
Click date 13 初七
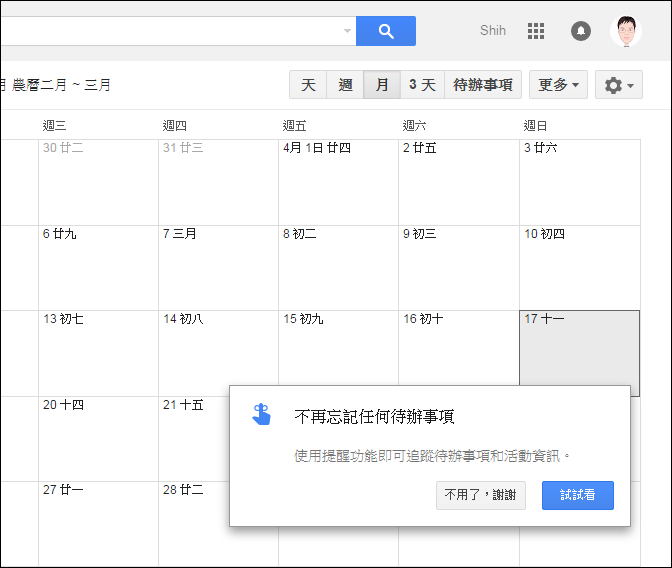tap(63, 319)
